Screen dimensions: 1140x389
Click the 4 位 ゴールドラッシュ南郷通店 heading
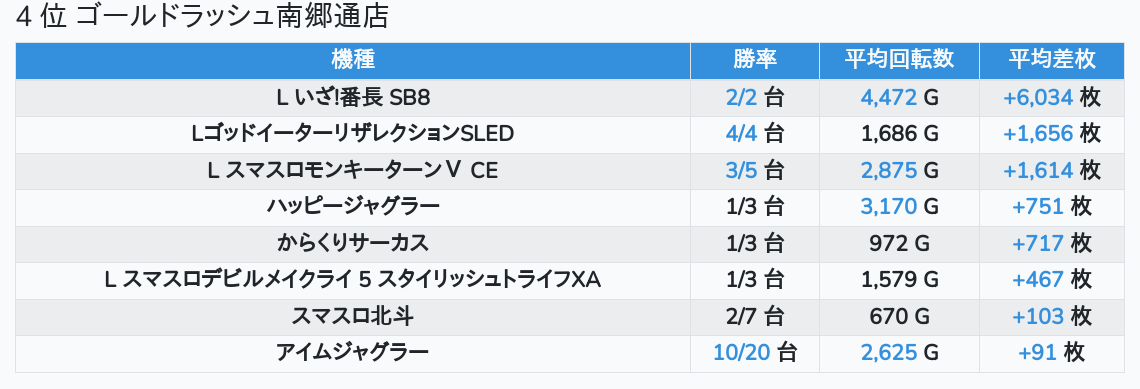click(202, 16)
